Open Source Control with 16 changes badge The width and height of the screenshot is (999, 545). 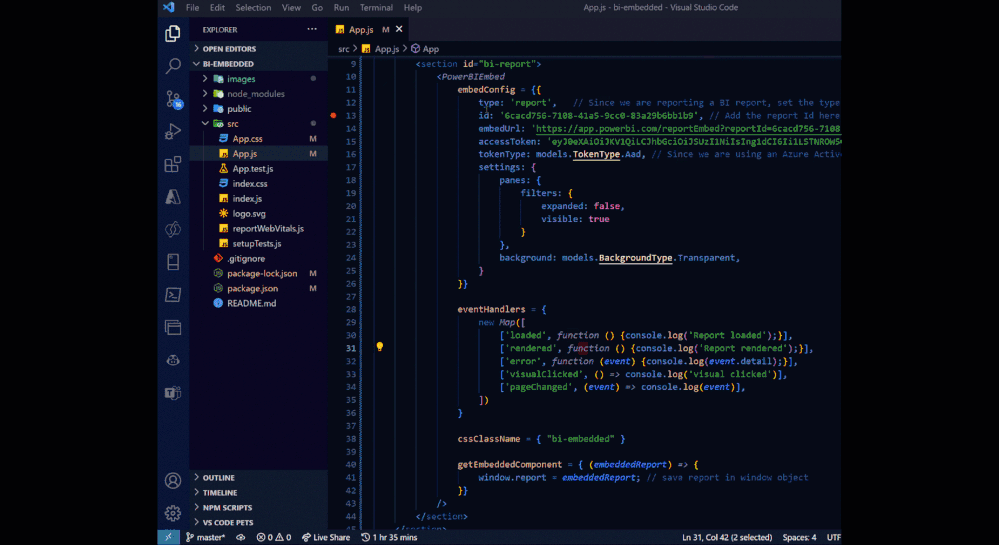tap(173, 99)
